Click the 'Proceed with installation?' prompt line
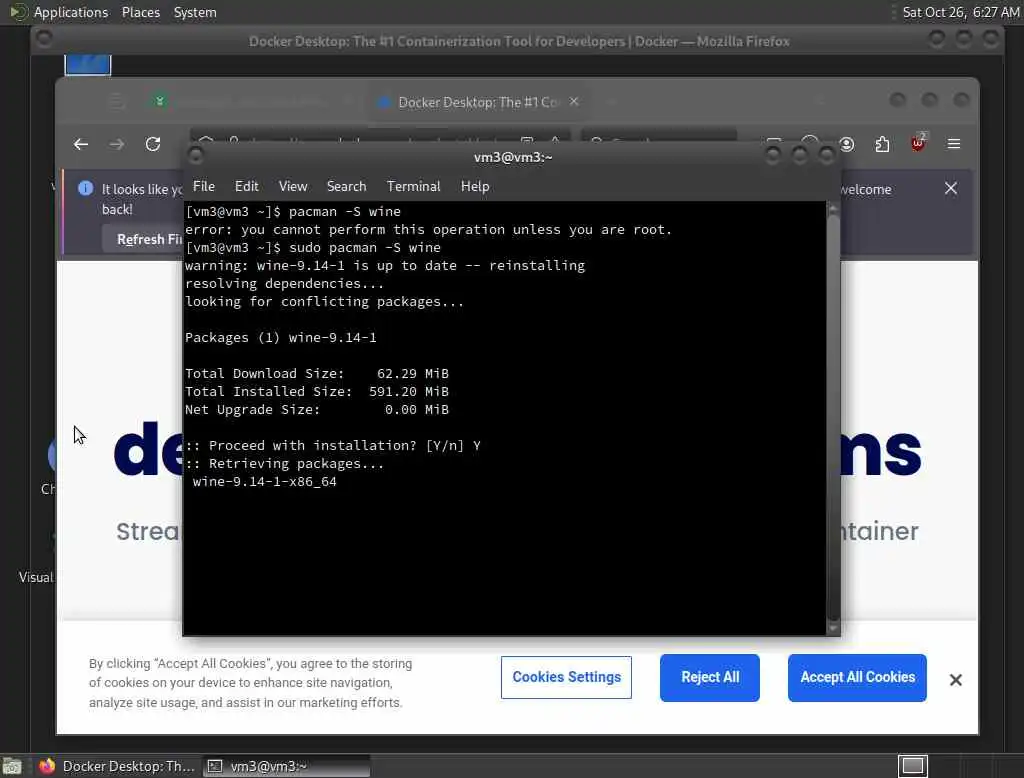This screenshot has width=1024, height=778. pos(332,446)
